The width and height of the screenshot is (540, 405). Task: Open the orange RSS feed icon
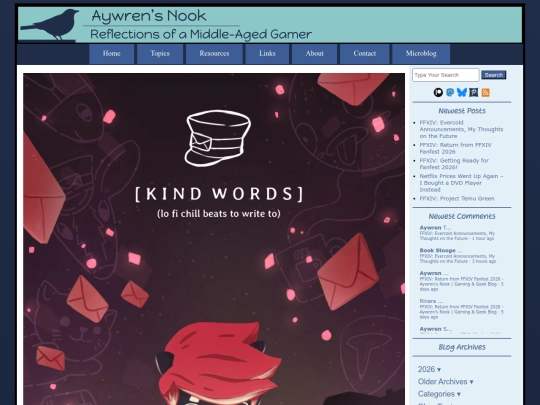(486, 92)
